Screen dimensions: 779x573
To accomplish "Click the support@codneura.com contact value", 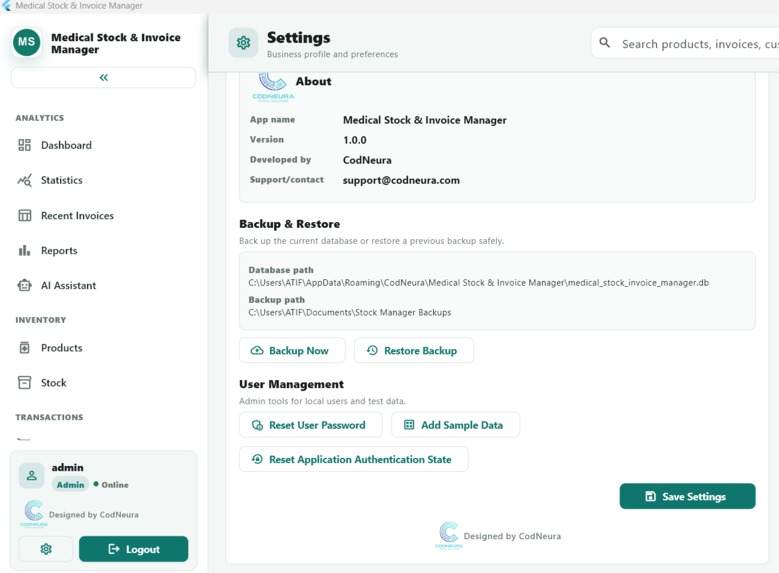I will pyautogui.click(x=401, y=180).
